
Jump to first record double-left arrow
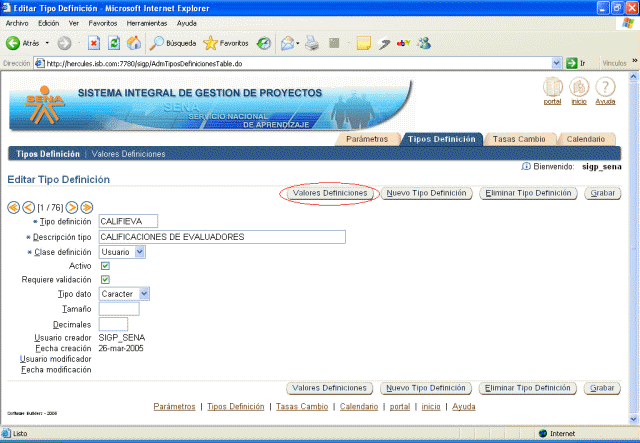point(13,207)
